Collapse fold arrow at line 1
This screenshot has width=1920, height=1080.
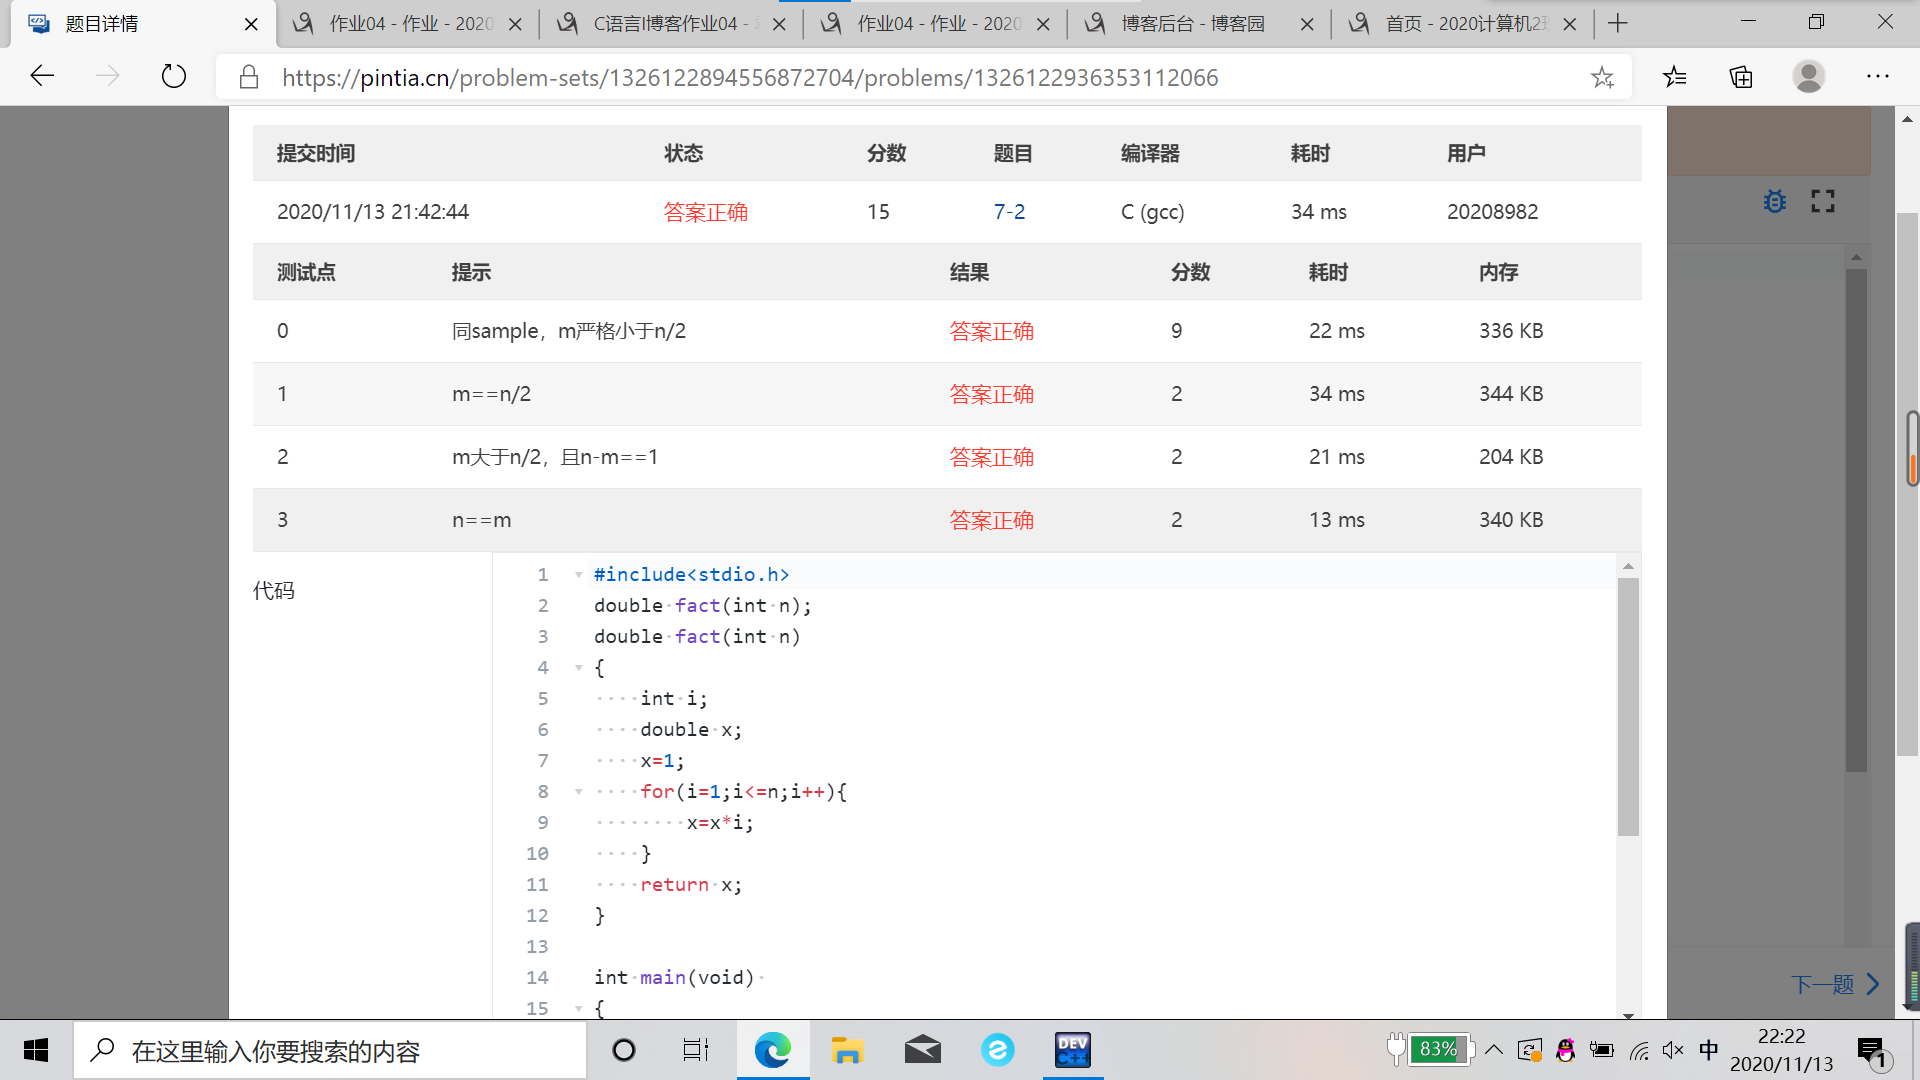578,574
